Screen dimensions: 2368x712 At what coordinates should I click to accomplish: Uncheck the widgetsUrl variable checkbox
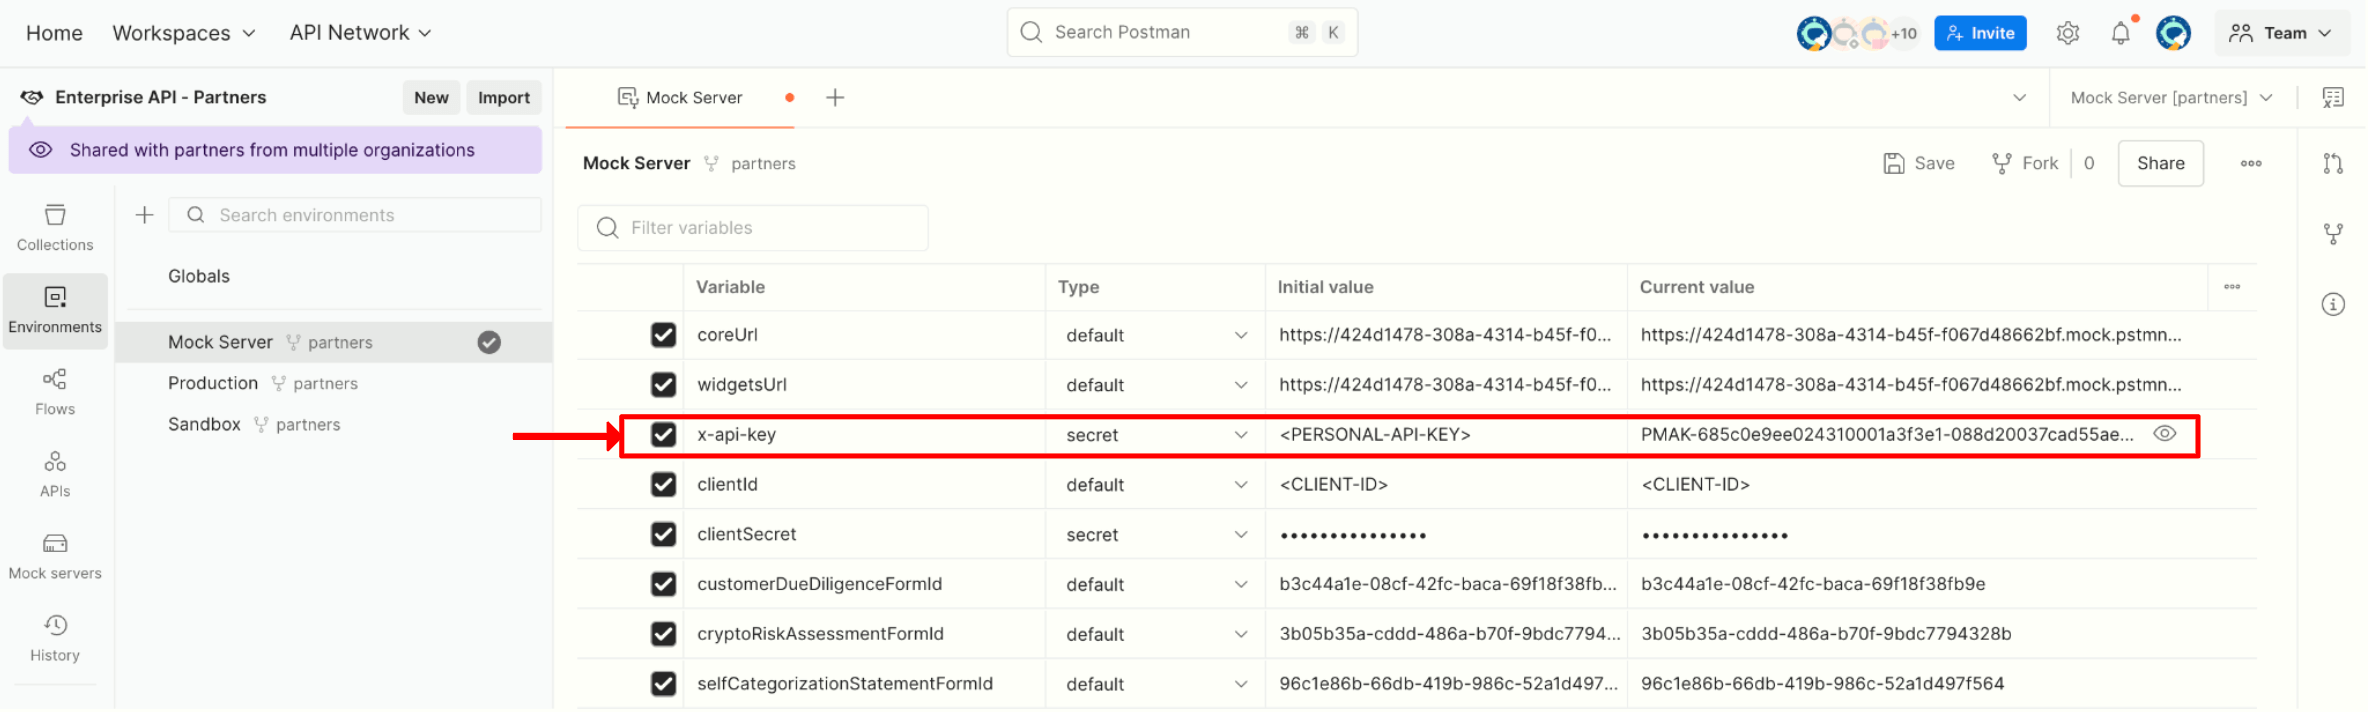[x=663, y=385]
